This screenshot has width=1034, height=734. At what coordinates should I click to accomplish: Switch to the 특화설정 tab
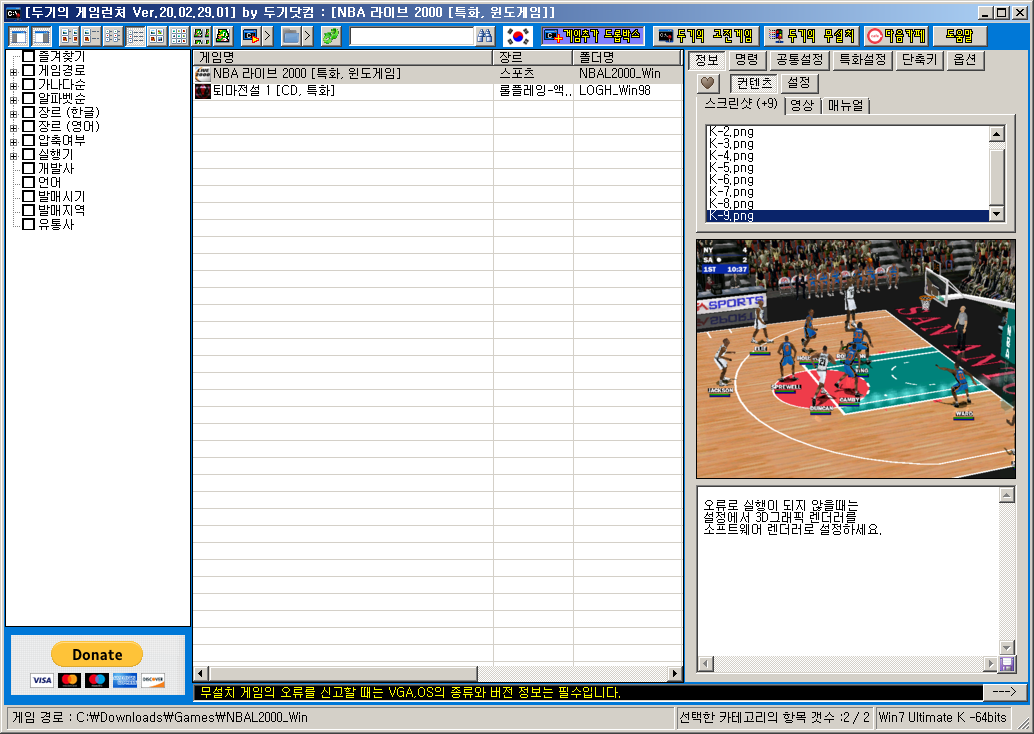pyautogui.click(x=863, y=60)
